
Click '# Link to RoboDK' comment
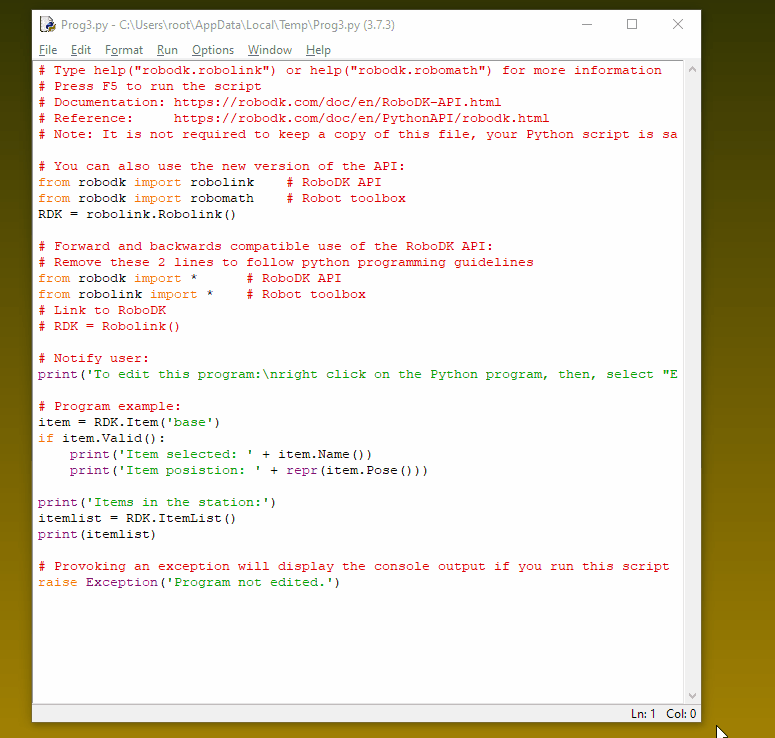[x=102, y=310]
